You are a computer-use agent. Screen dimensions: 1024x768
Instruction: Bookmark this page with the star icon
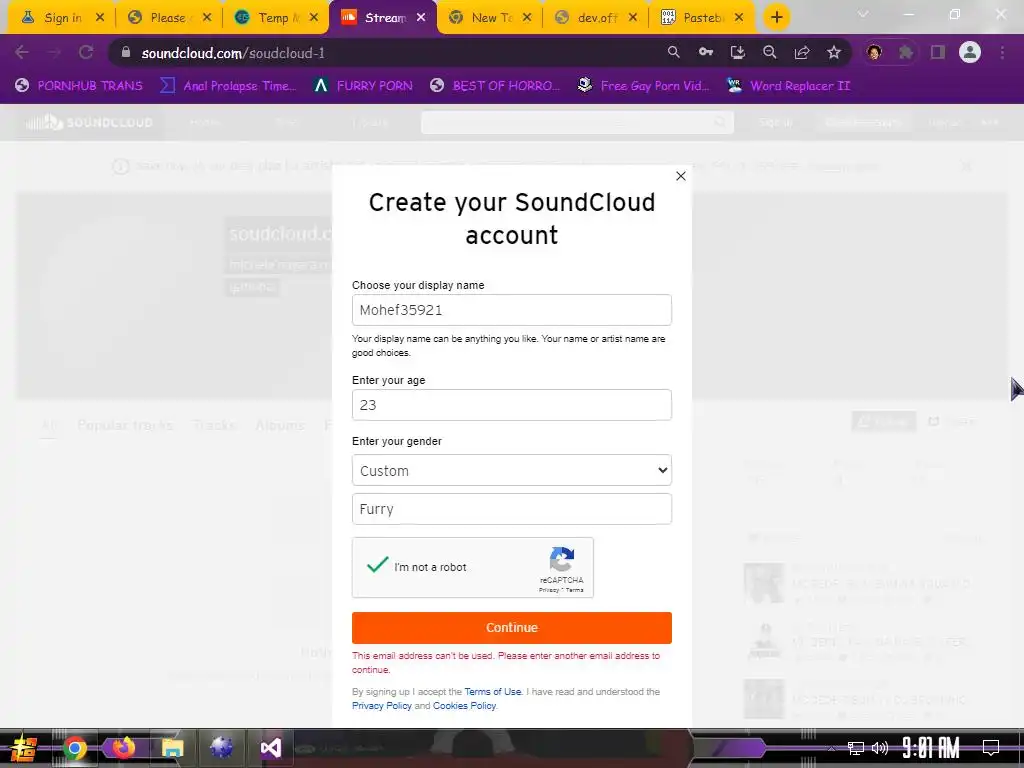click(x=834, y=52)
